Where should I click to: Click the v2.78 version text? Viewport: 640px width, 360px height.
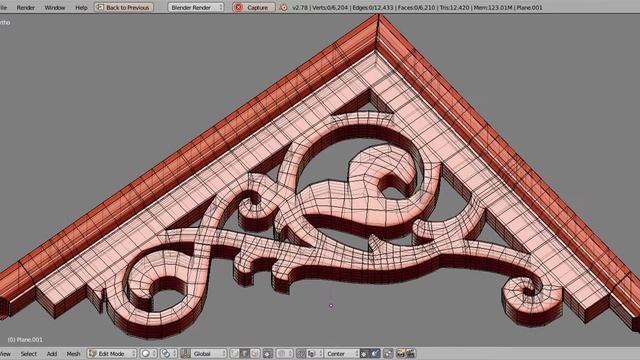[x=300, y=7]
